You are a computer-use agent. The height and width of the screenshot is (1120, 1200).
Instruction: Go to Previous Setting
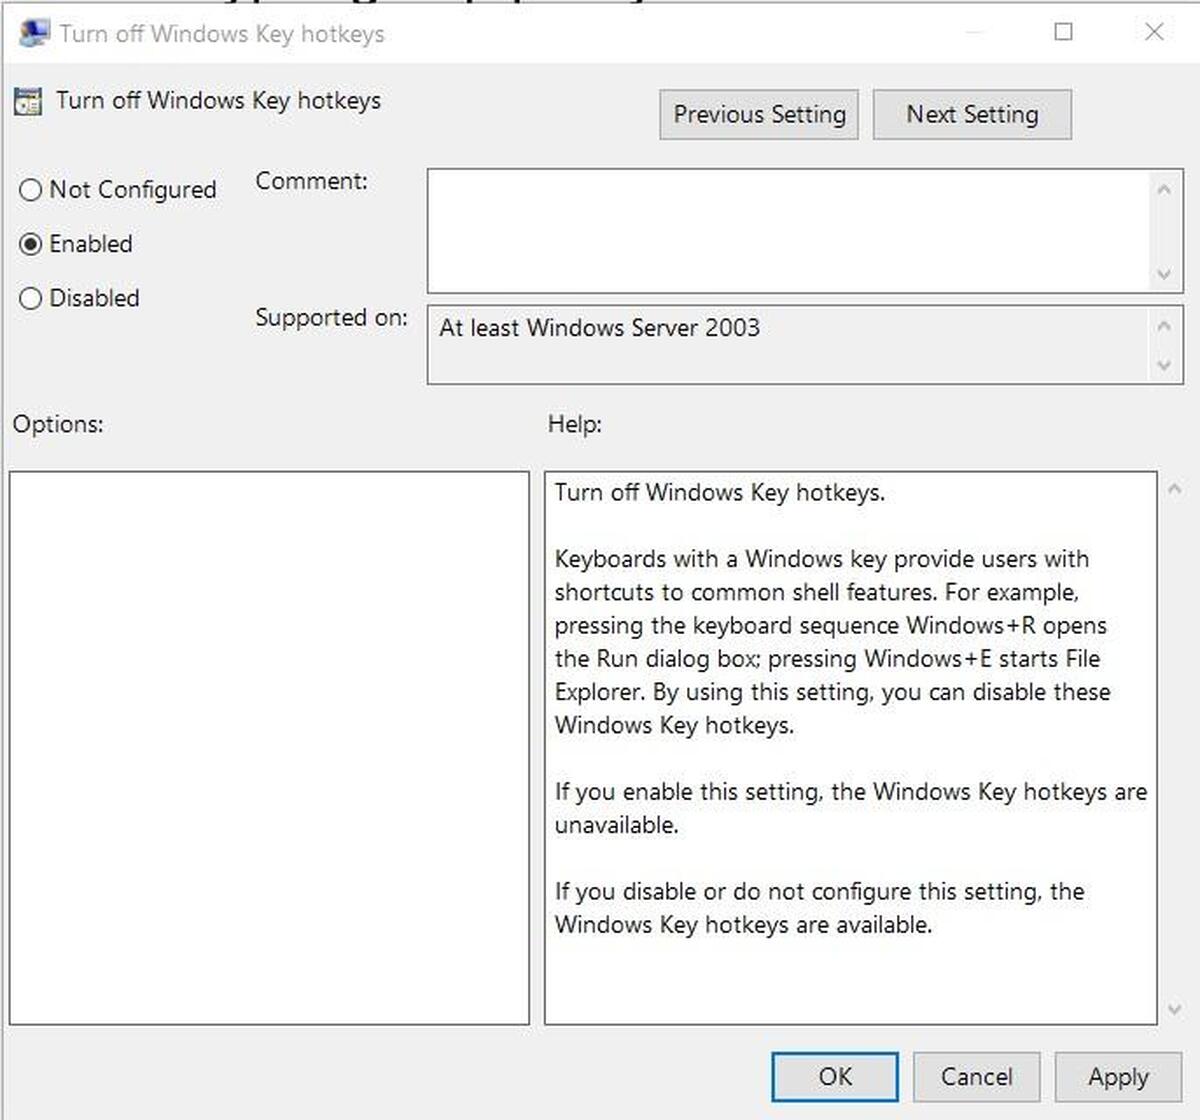759,115
